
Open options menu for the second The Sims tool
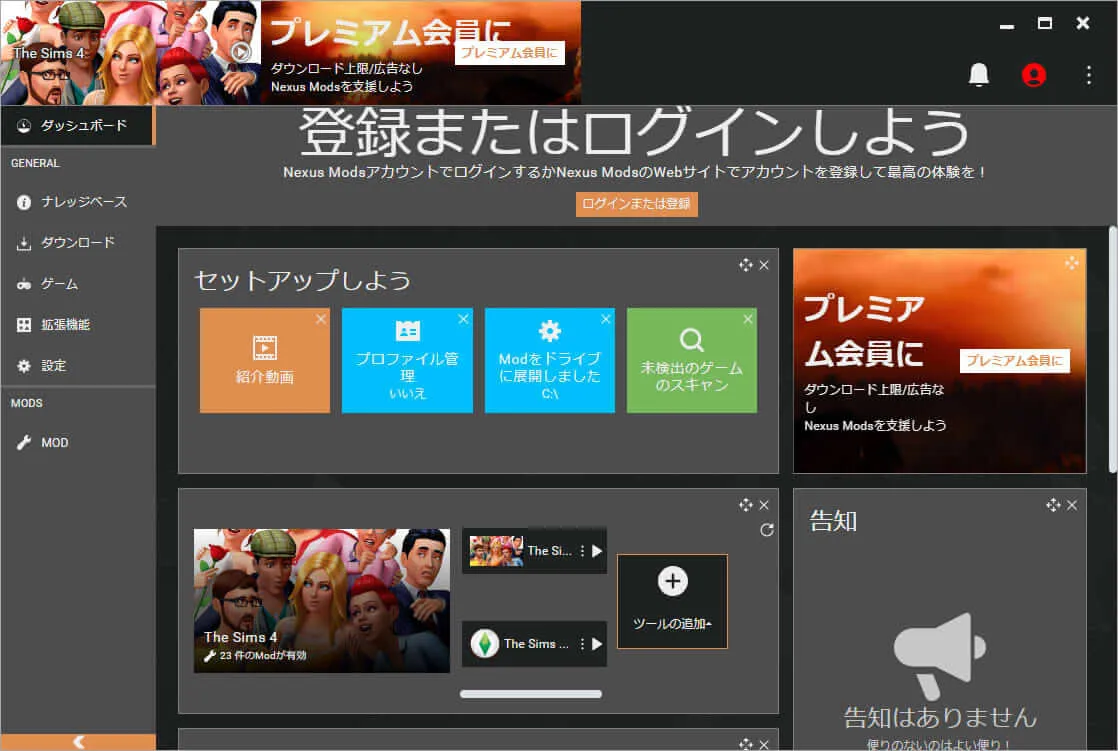583,644
